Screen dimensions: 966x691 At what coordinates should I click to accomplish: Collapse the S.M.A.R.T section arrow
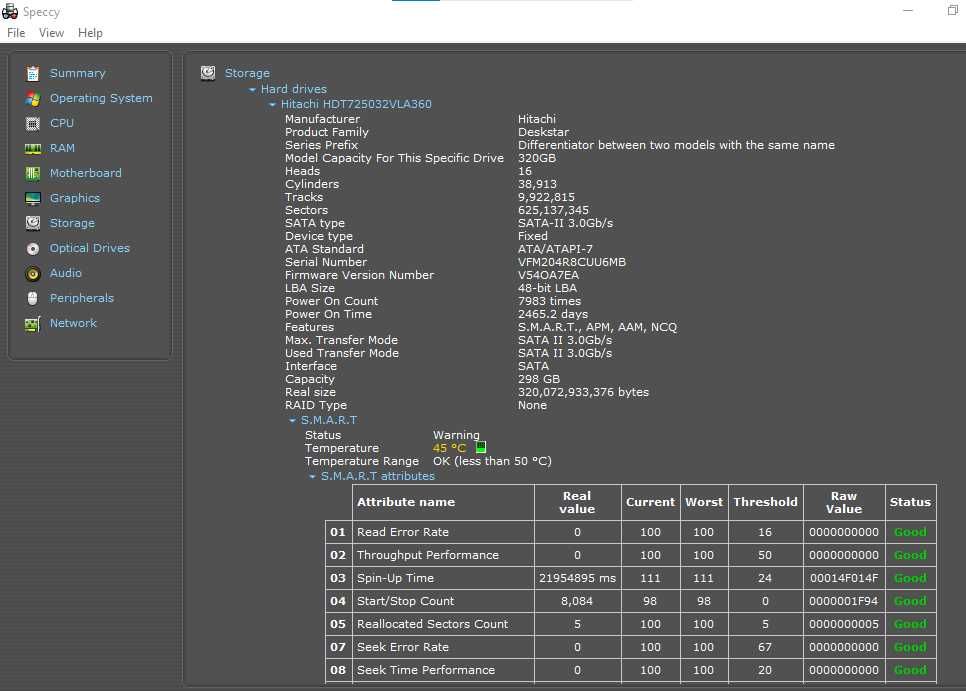(292, 421)
